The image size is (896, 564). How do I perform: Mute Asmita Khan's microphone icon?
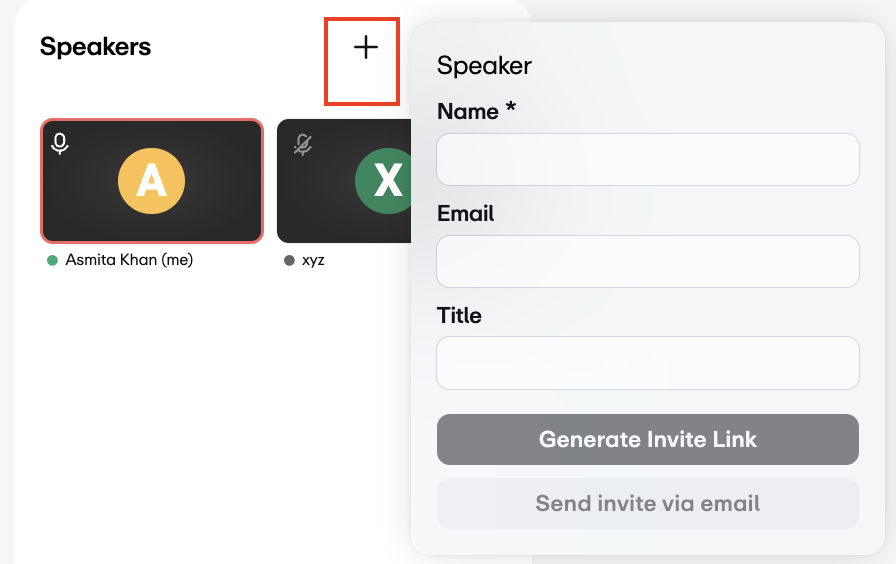pos(59,144)
